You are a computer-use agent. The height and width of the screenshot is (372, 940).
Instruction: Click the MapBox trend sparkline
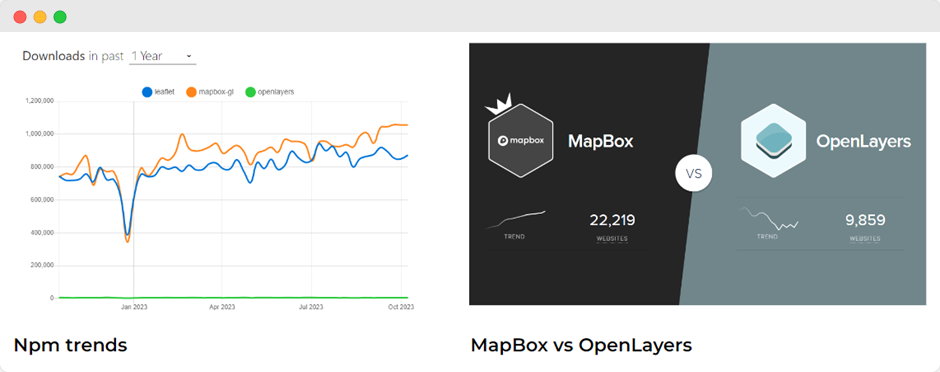515,220
